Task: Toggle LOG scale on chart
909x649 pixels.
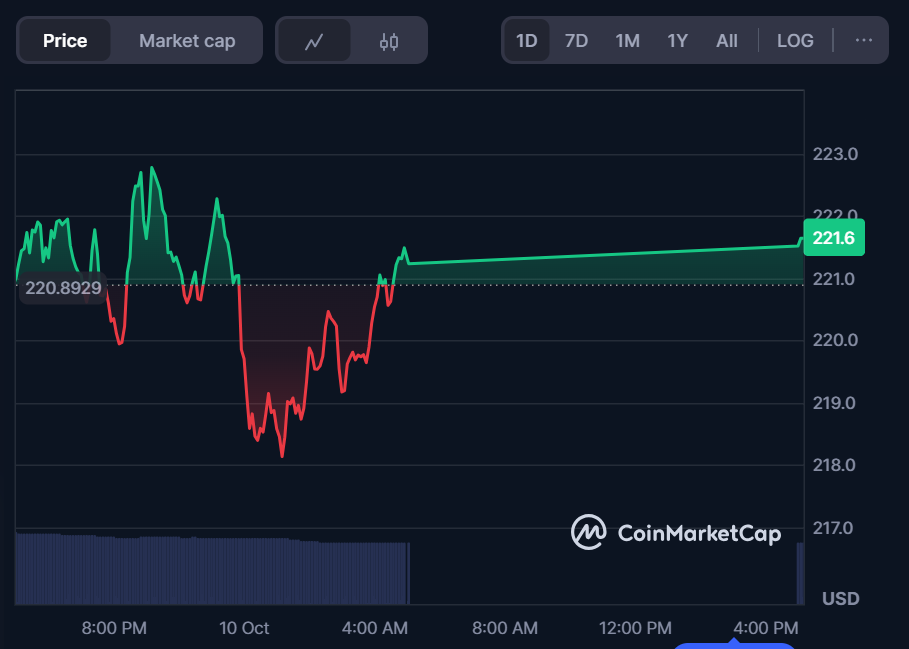Action: coord(795,41)
